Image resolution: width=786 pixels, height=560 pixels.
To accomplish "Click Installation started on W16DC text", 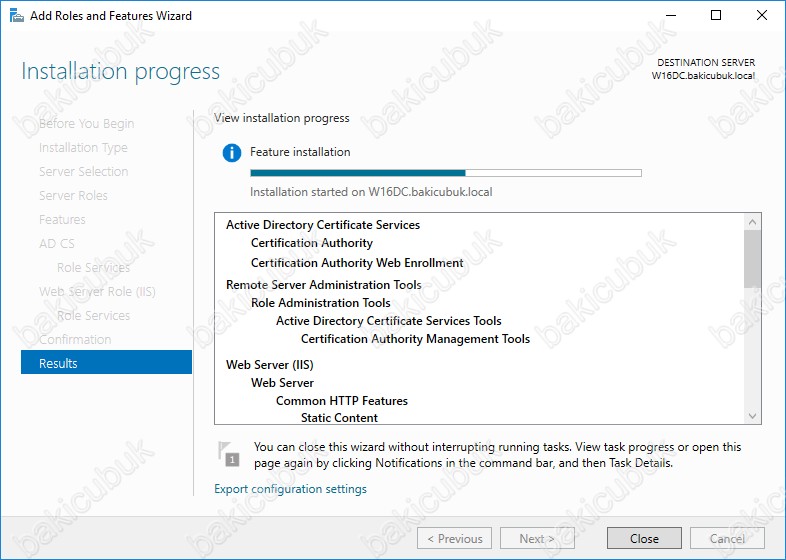I will click(371, 192).
